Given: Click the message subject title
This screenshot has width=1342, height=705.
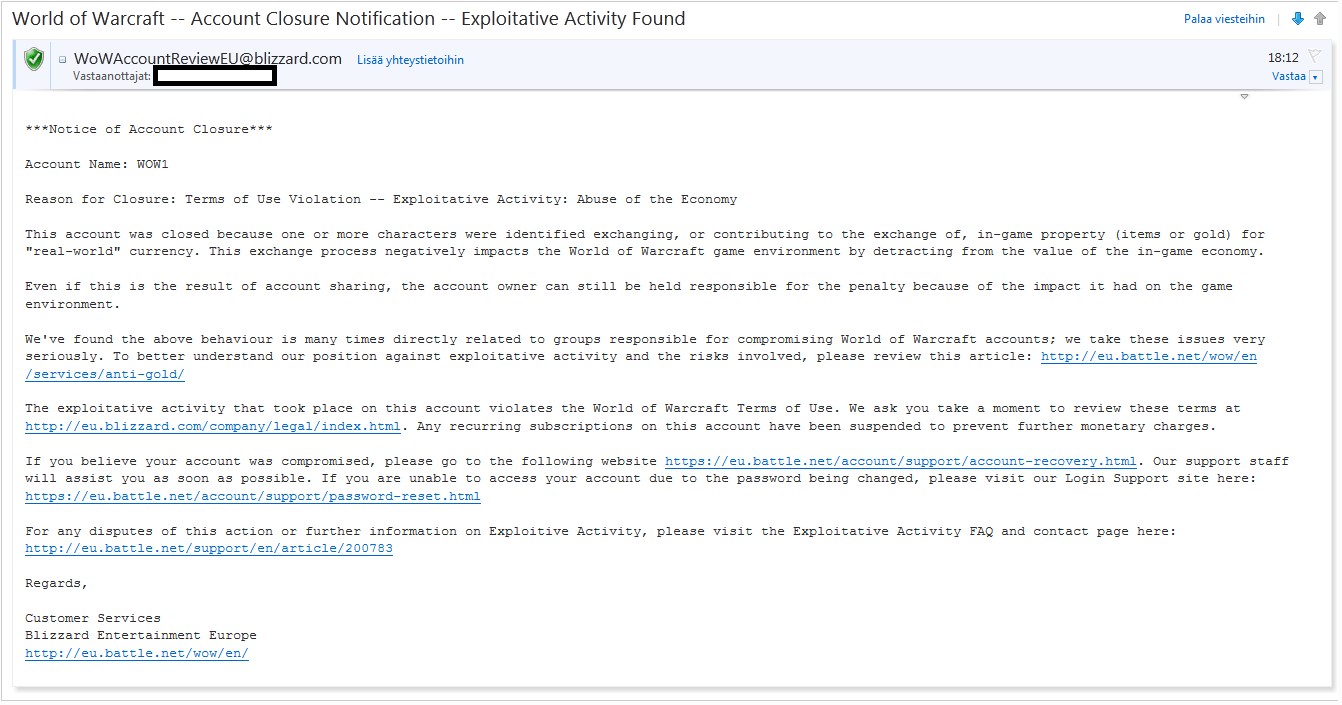Looking at the screenshot, I should pyautogui.click(x=349, y=19).
